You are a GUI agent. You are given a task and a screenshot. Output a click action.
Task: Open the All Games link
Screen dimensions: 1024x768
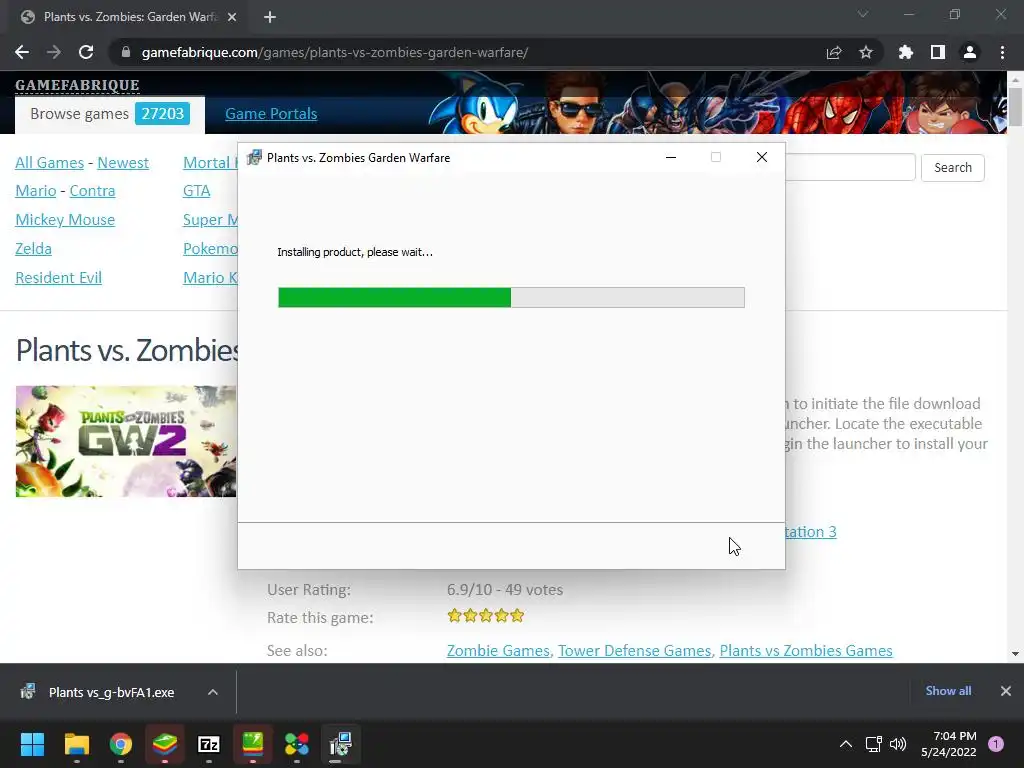(x=50, y=163)
